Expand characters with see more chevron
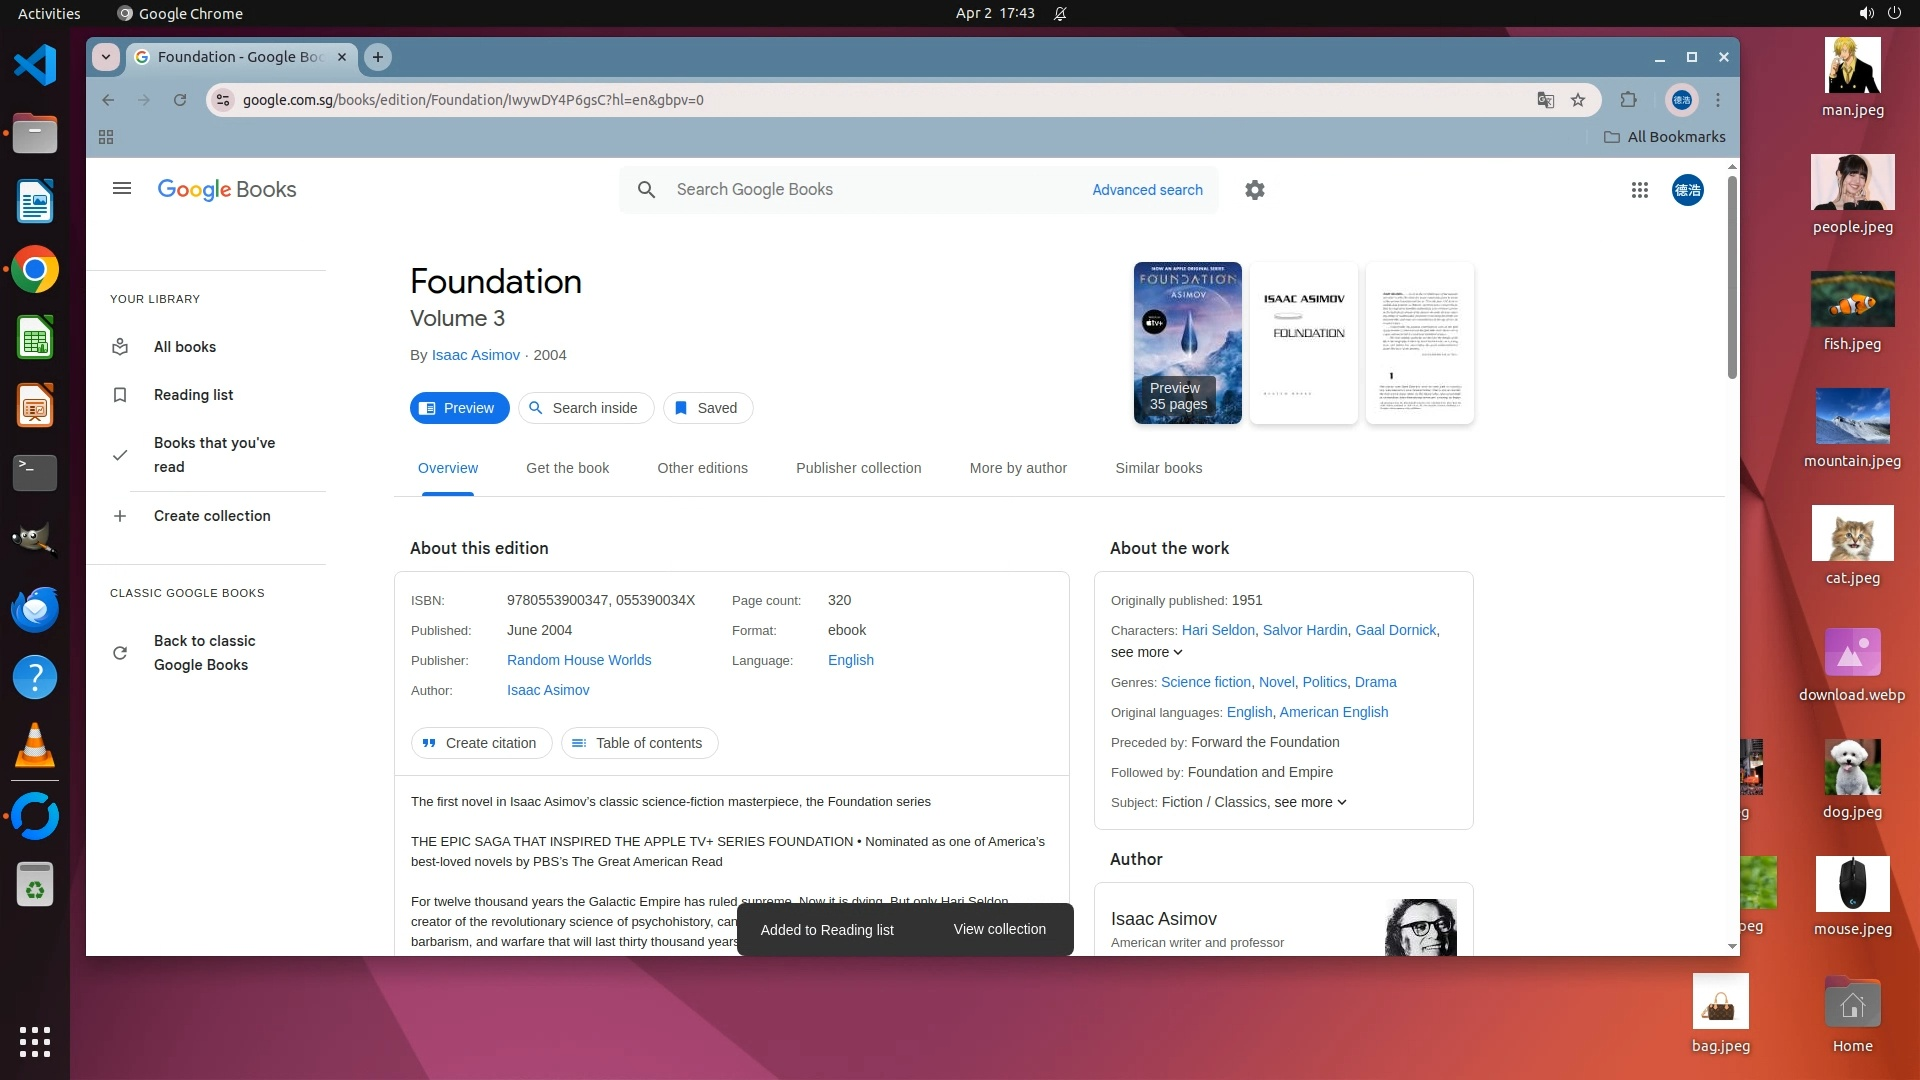The image size is (1920, 1080). pyautogui.click(x=1147, y=652)
